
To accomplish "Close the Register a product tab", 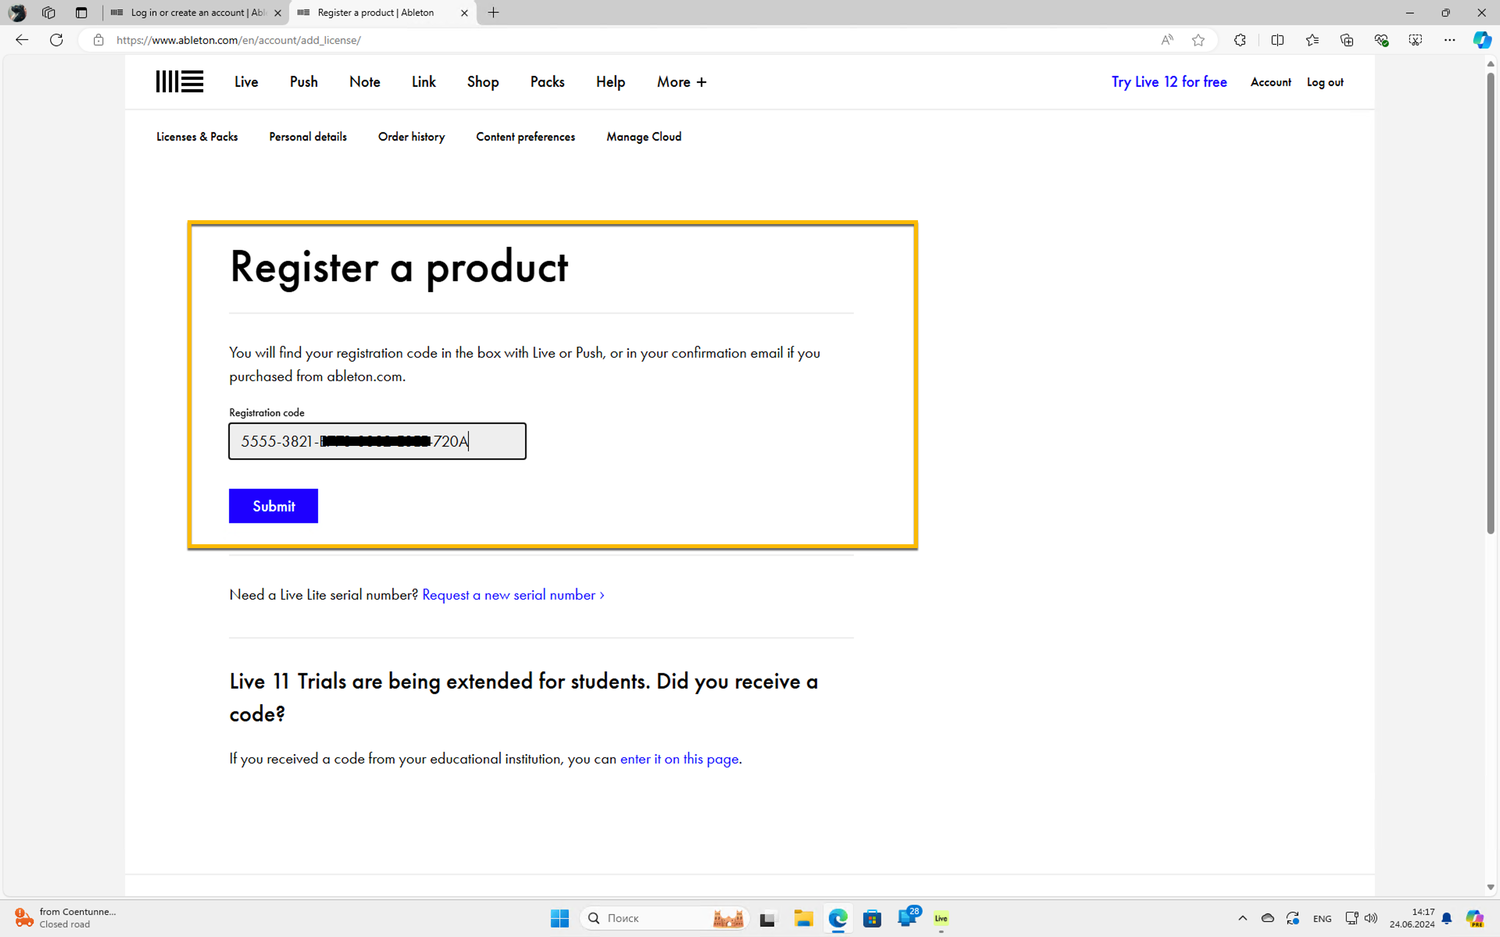I will [x=464, y=13].
